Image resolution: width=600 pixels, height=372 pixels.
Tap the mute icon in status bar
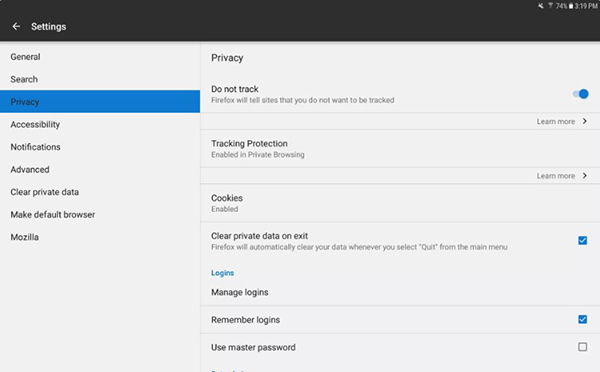541,6
